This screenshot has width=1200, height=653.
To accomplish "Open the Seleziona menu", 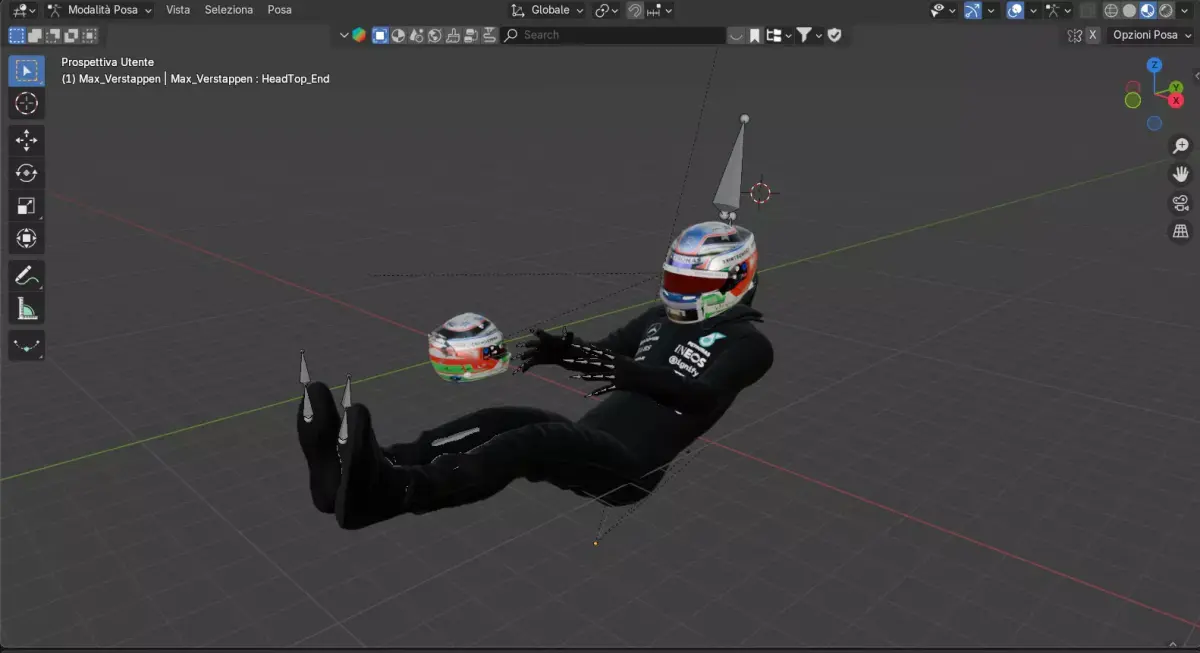I will [229, 10].
